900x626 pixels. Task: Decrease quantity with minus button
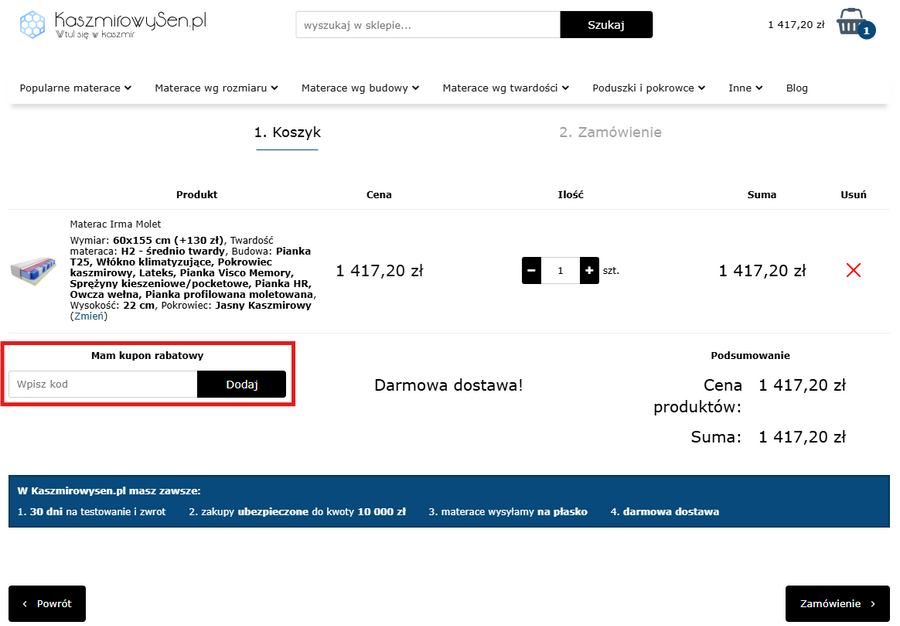pos(532,270)
